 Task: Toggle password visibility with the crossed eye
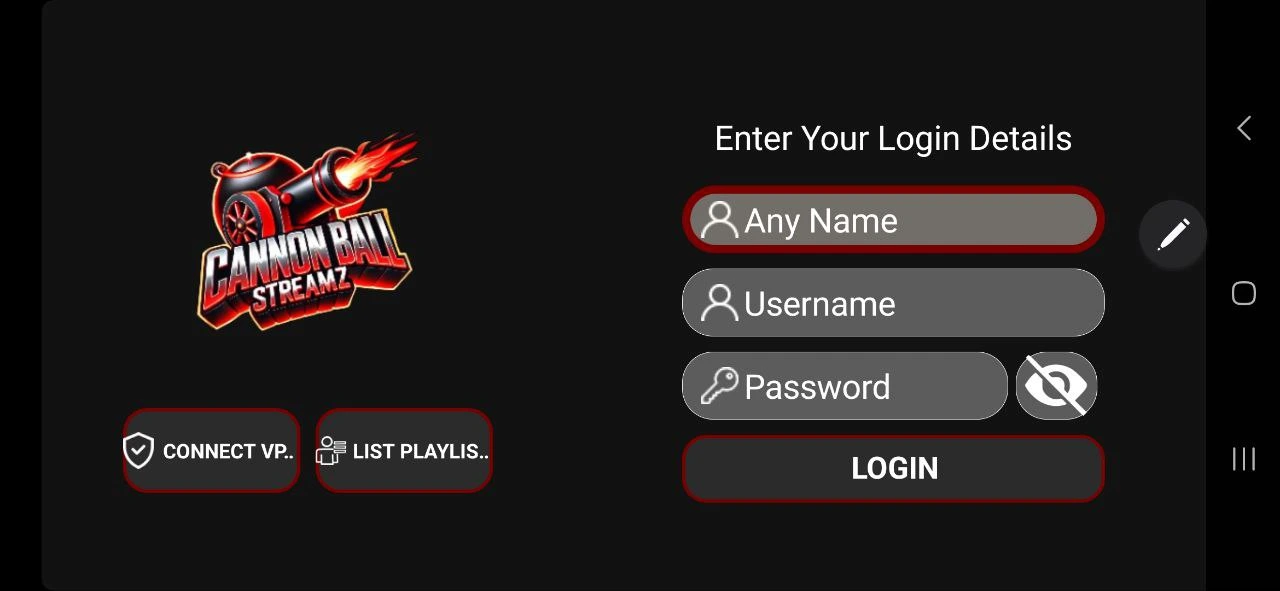click(1057, 386)
